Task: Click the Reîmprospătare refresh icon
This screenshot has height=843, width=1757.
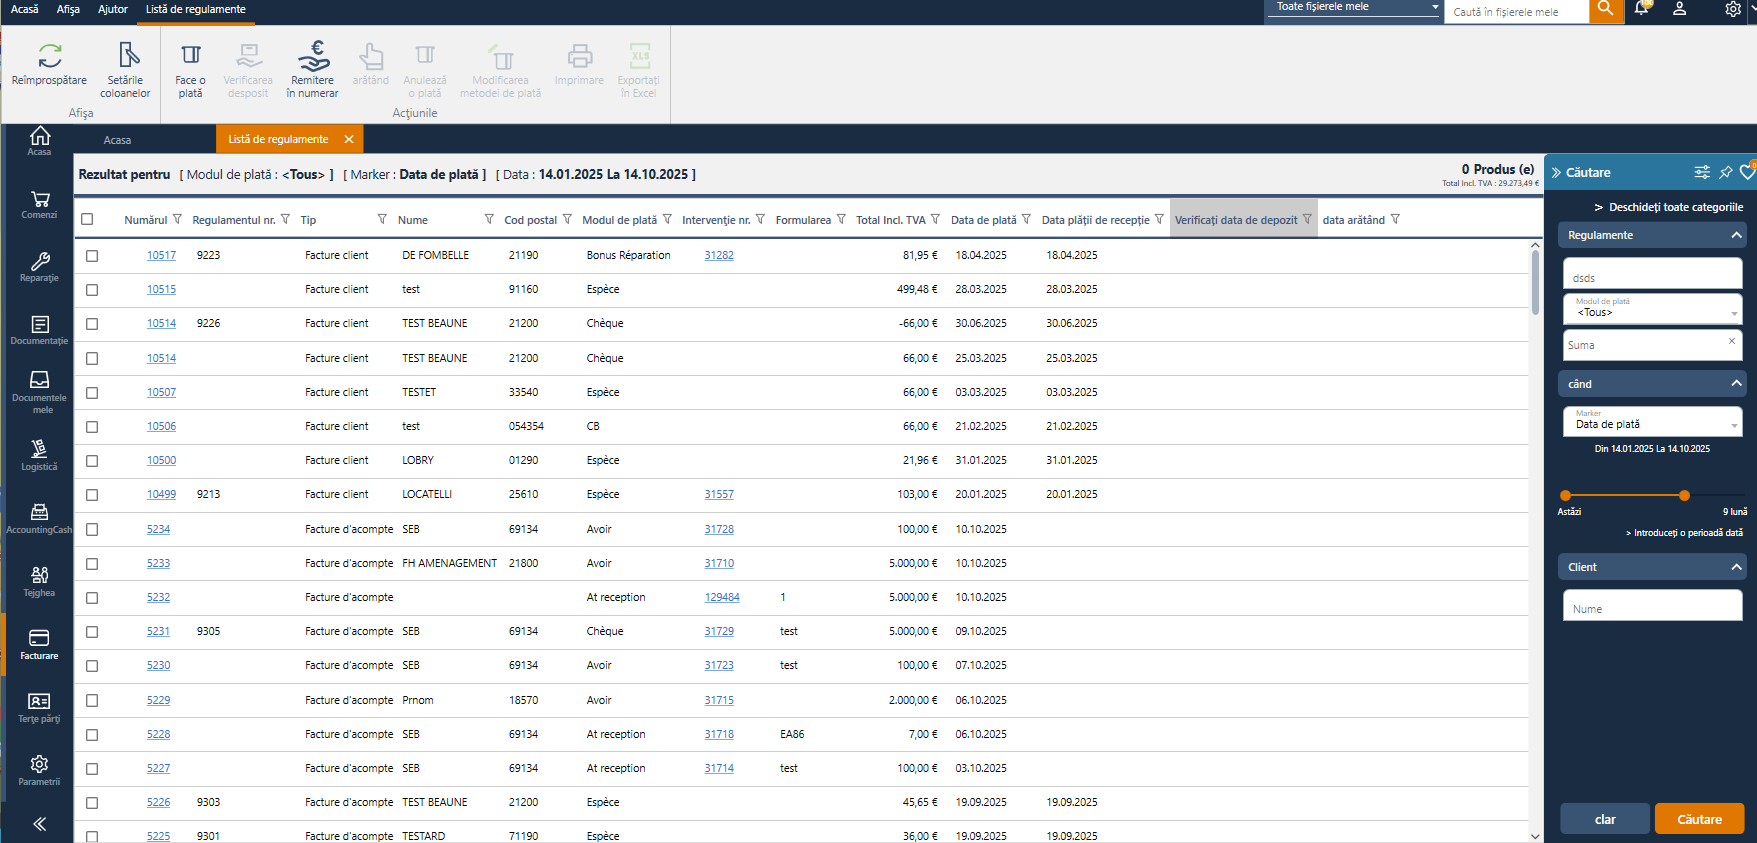Action: 49,55
